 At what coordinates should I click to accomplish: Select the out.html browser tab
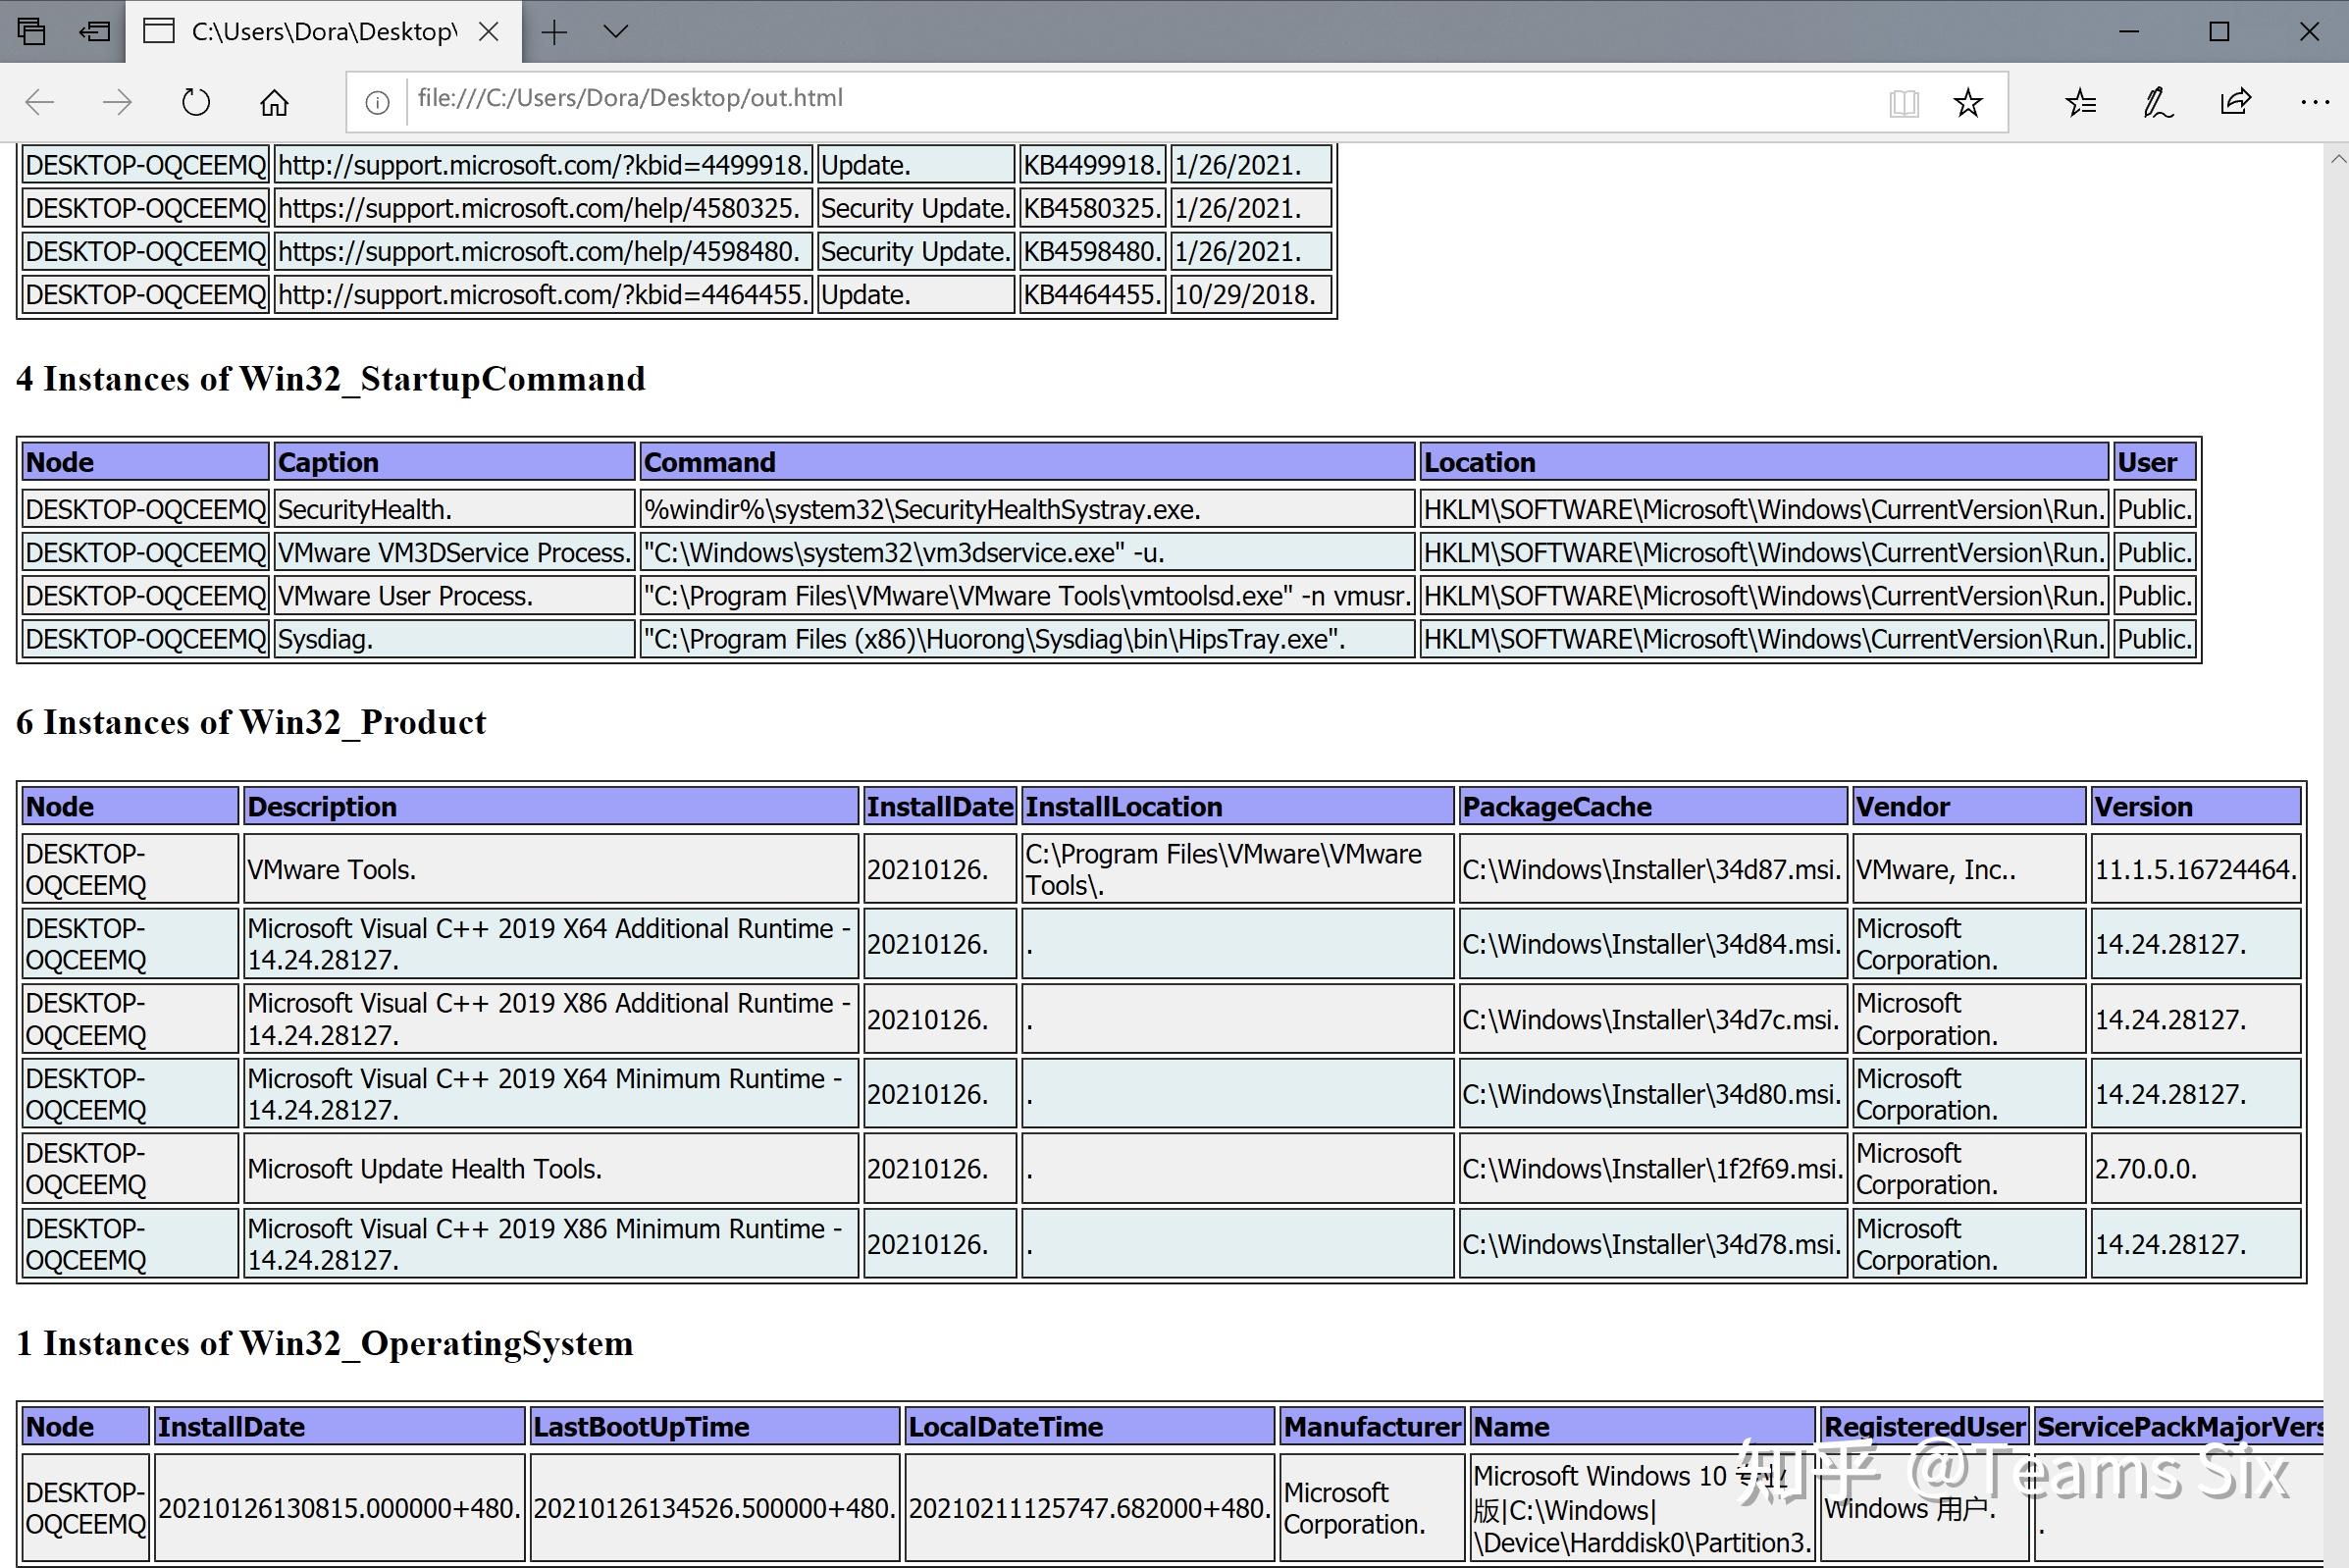coord(310,31)
